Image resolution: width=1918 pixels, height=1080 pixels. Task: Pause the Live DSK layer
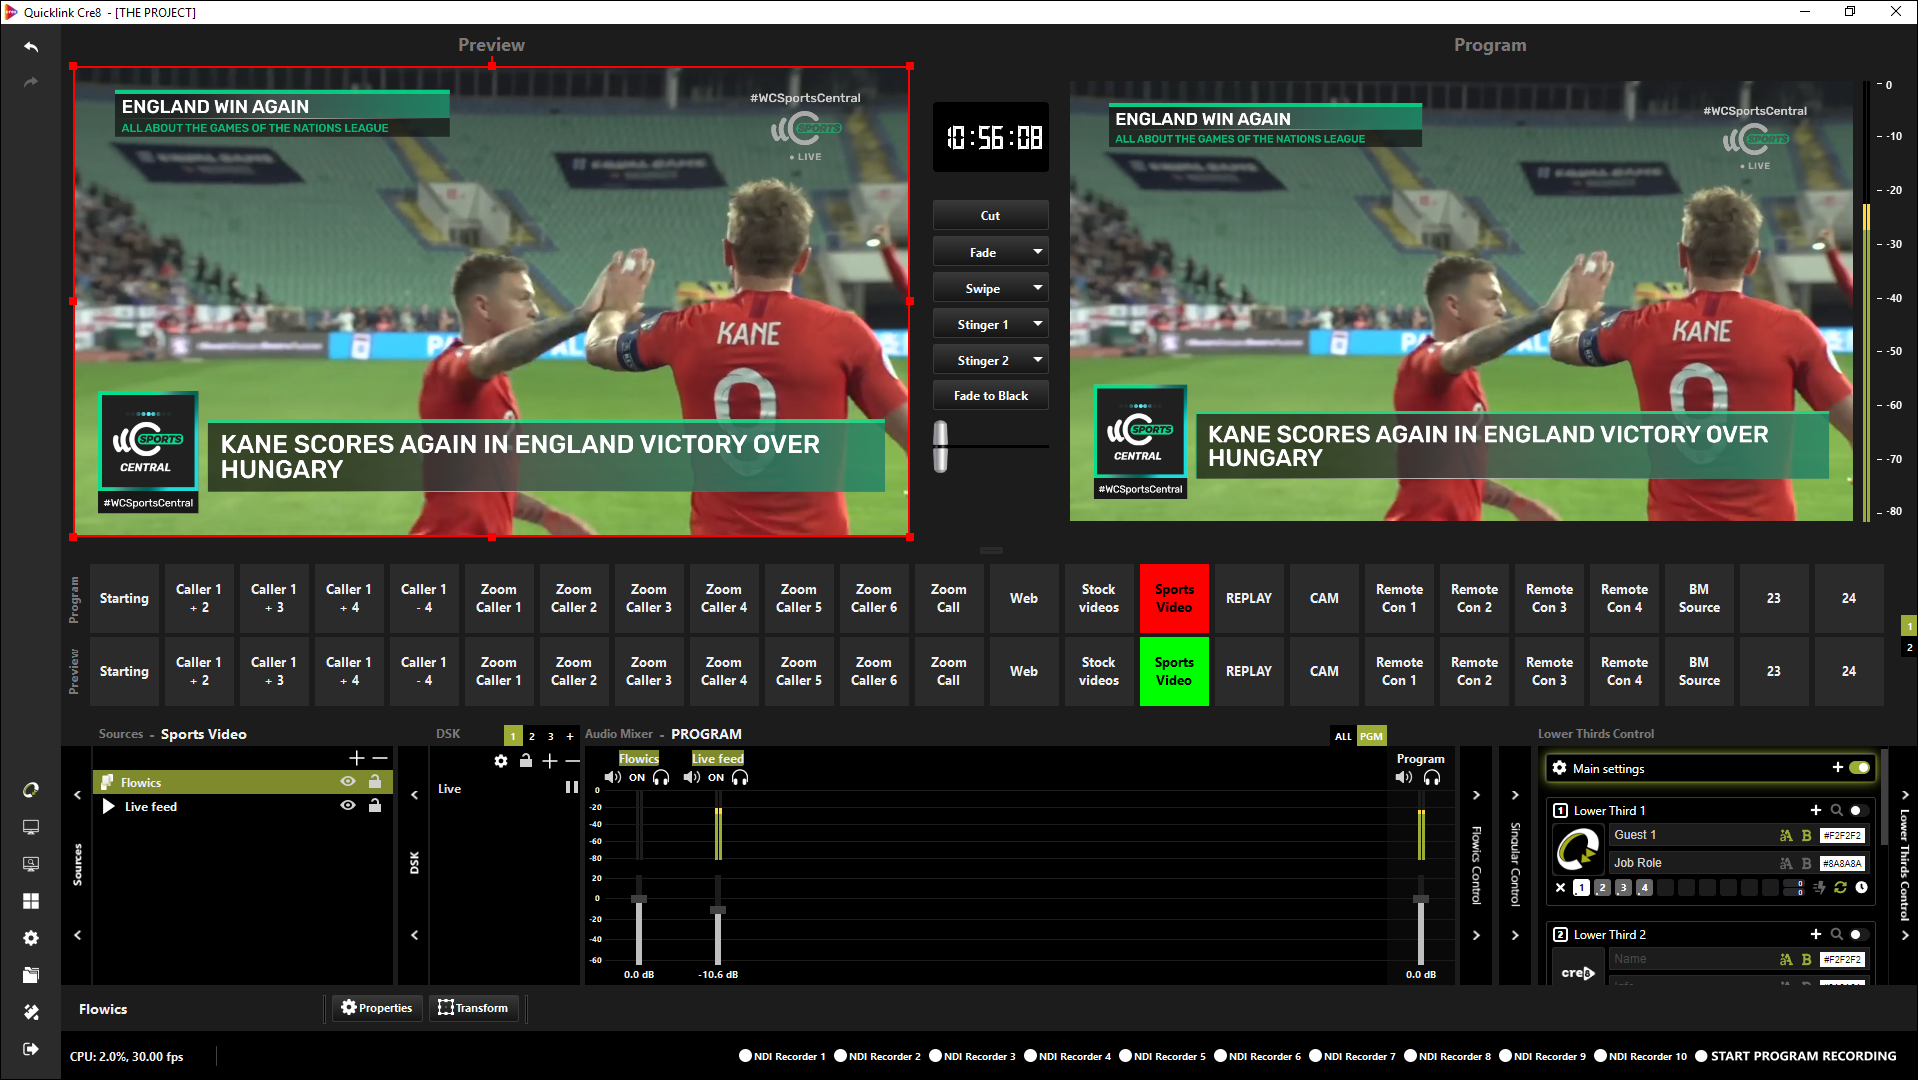tap(571, 788)
